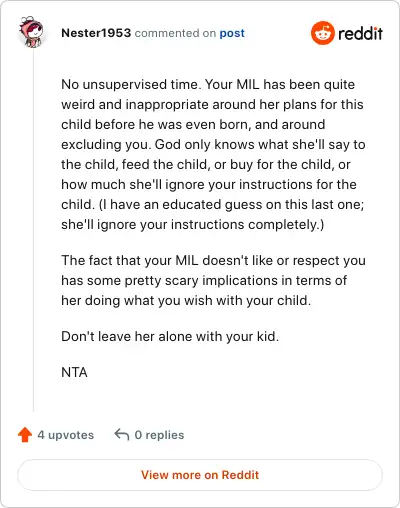Upvote the comment with the orange arrow
This screenshot has width=400, height=508.
coord(25,435)
